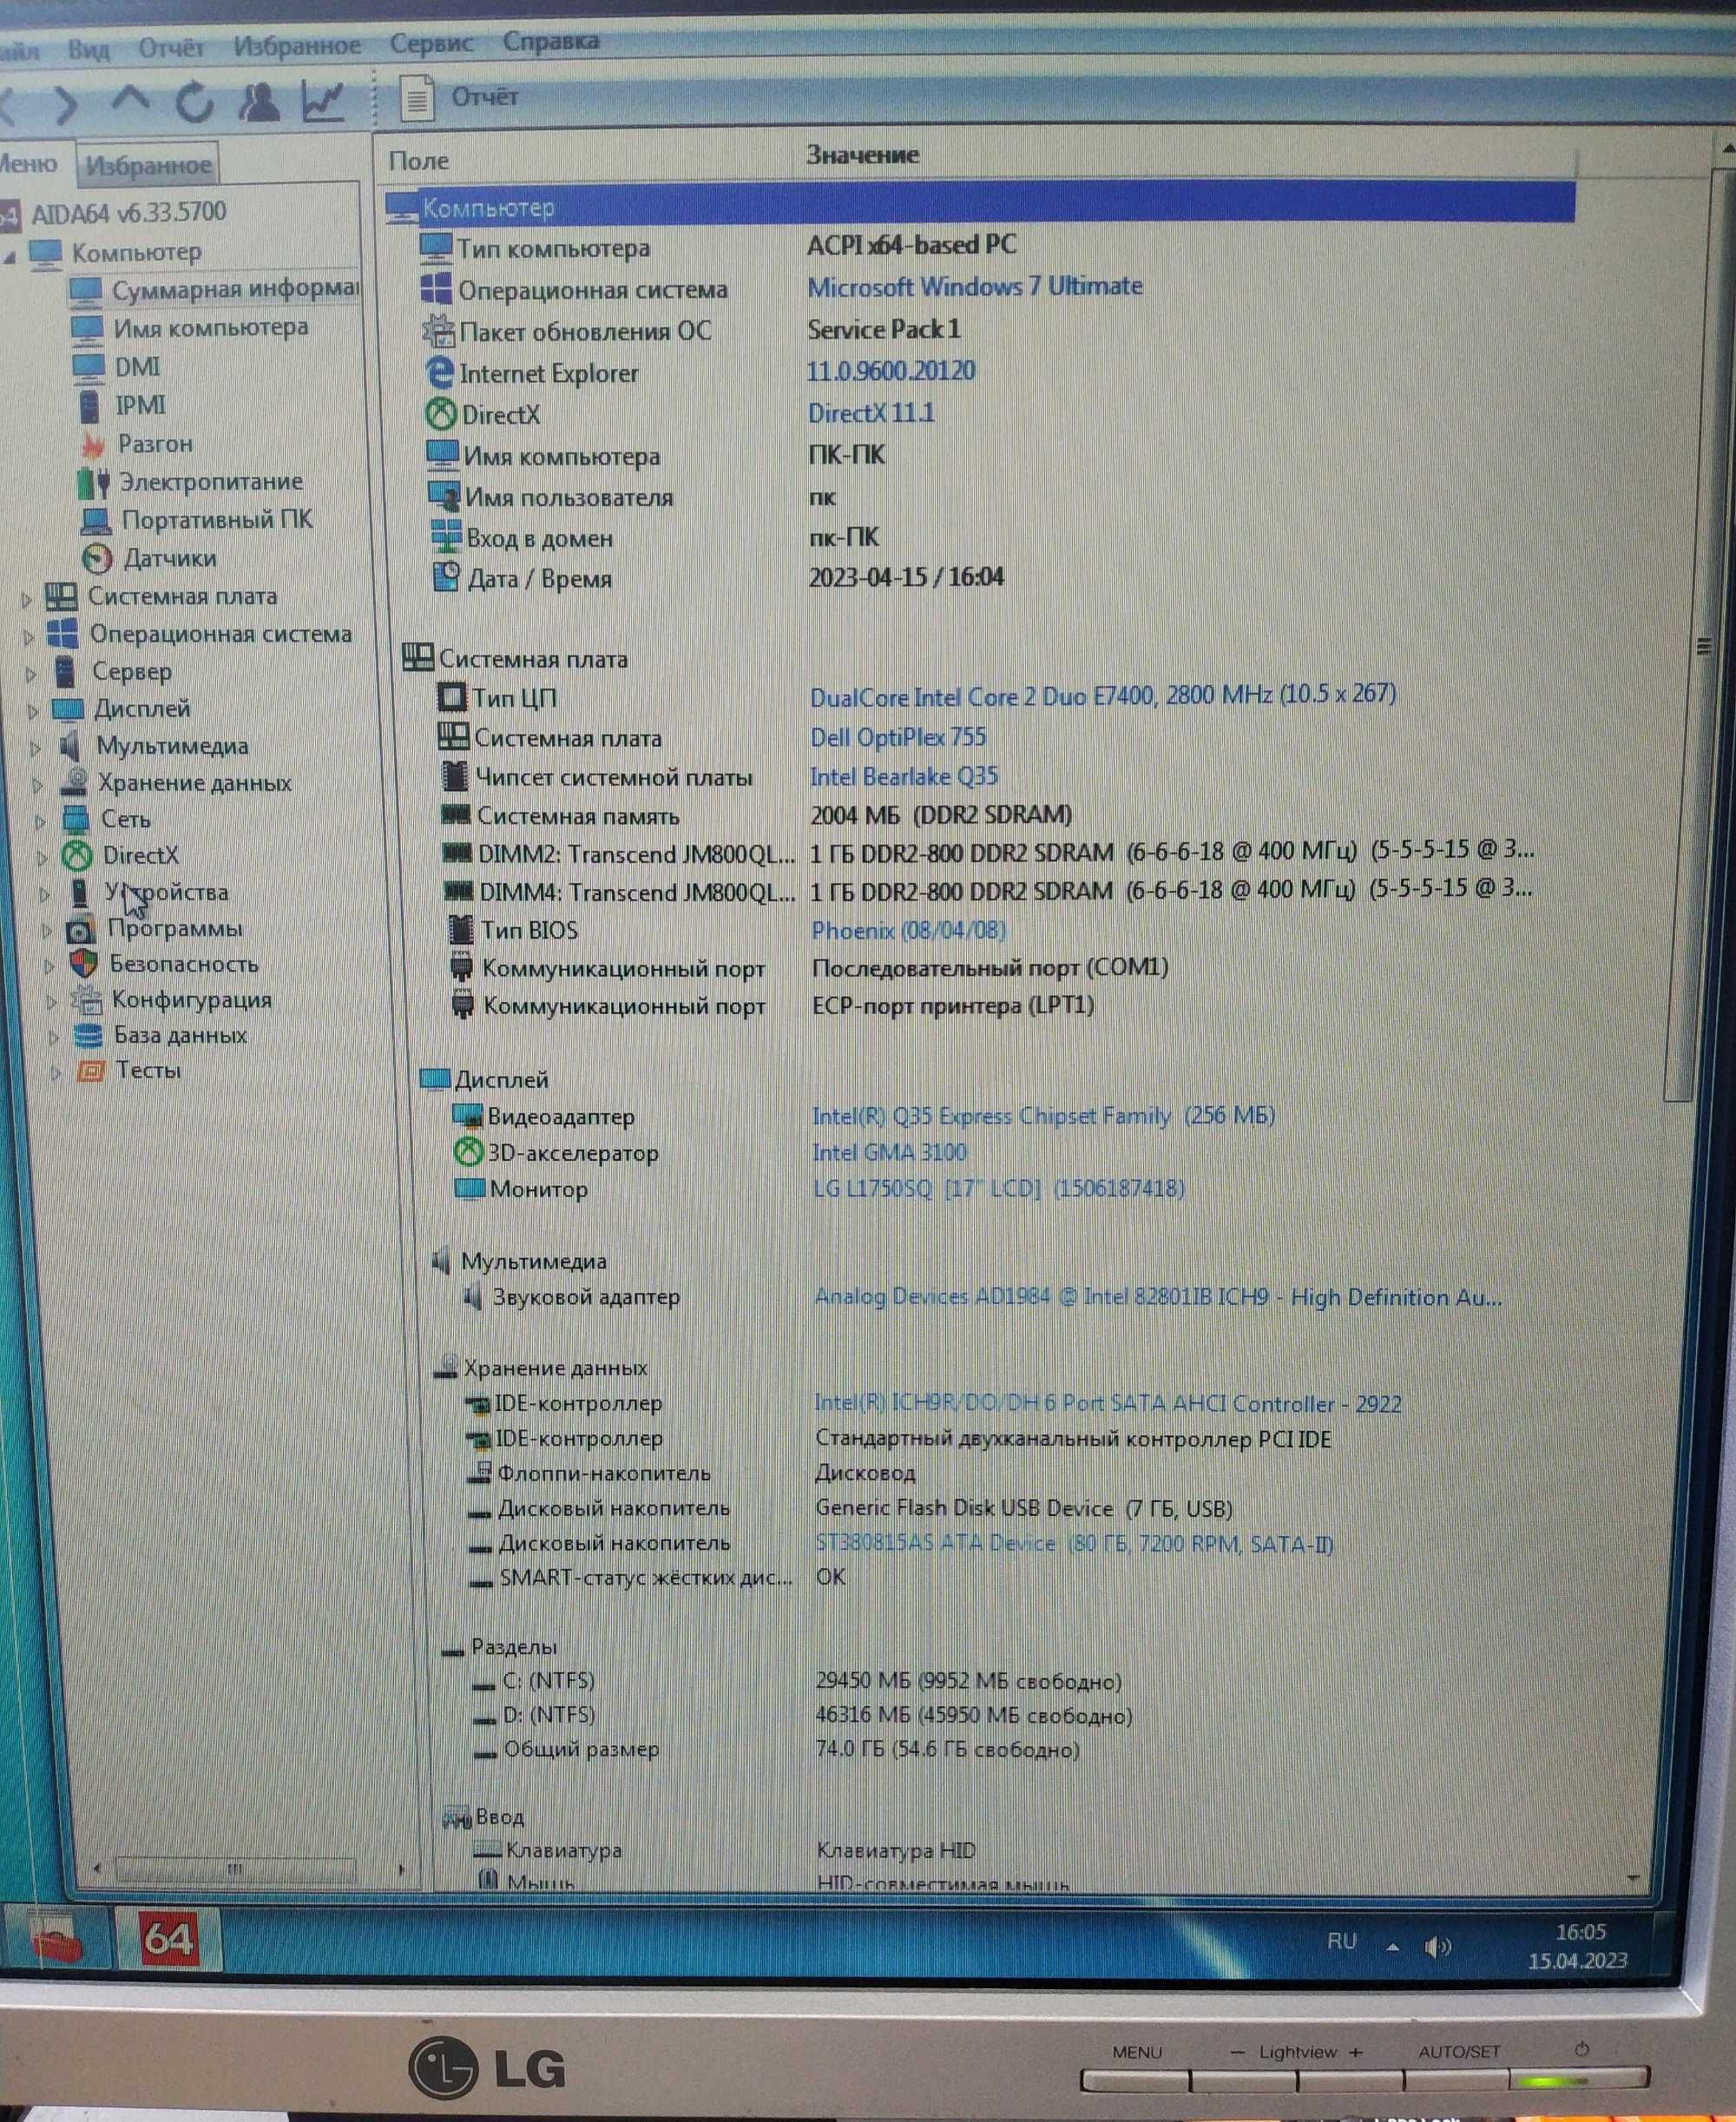This screenshot has width=1736, height=2122.
Task: Click the Сервер tree icon
Action: point(65,673)
